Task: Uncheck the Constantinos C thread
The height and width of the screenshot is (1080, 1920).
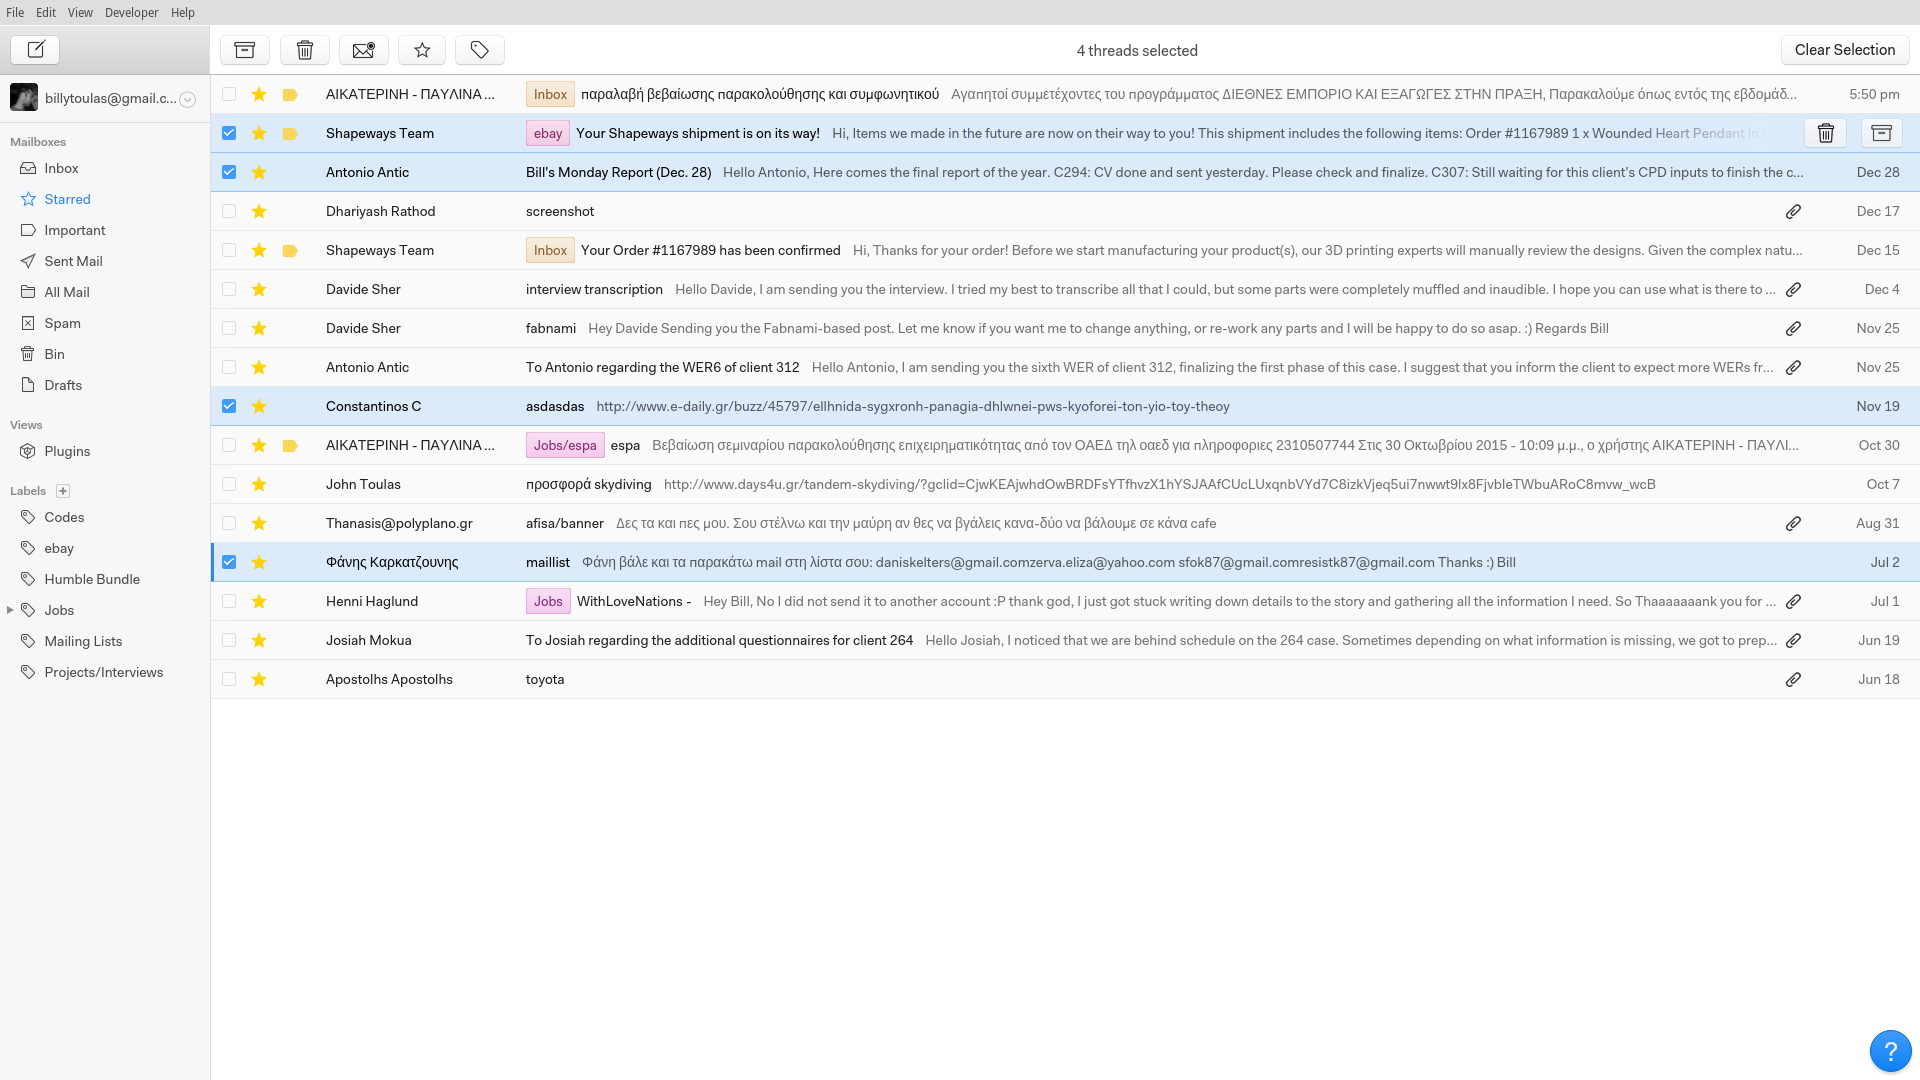Action: [229, 406]
